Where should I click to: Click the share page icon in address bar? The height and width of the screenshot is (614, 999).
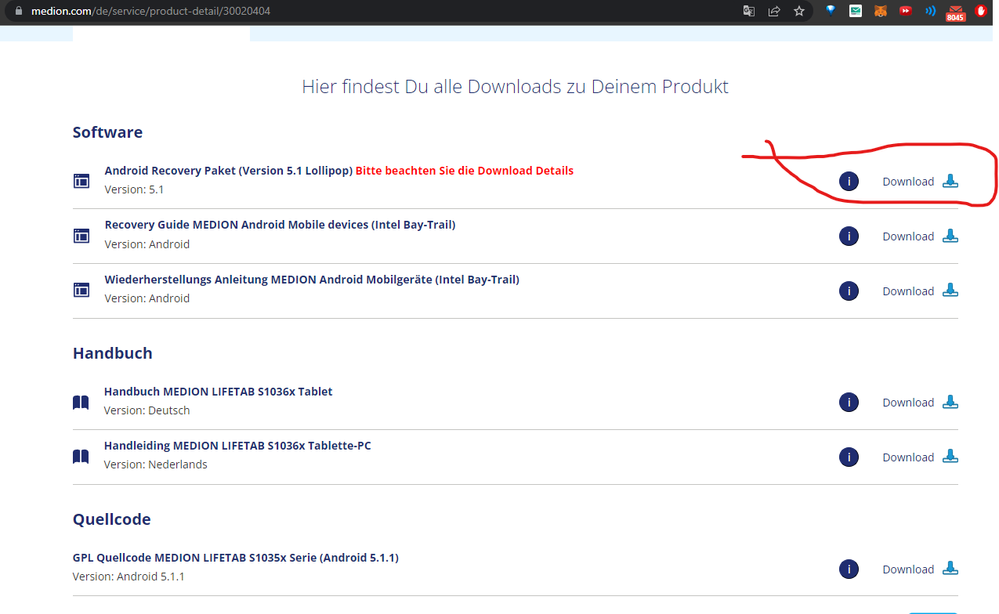click(774, 11)
